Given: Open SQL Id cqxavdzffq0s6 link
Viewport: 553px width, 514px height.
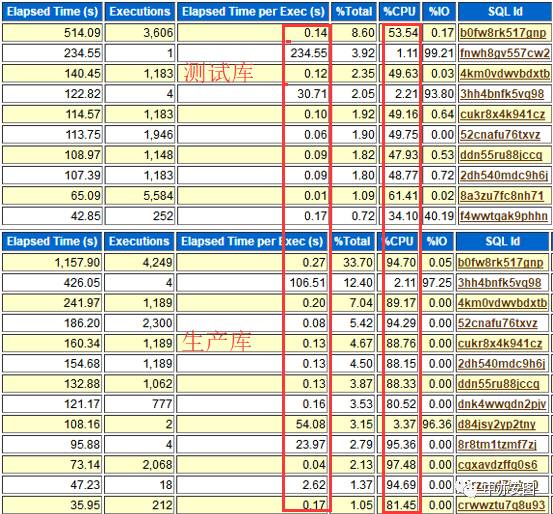Looking at the screenshot, I should 498,465.
